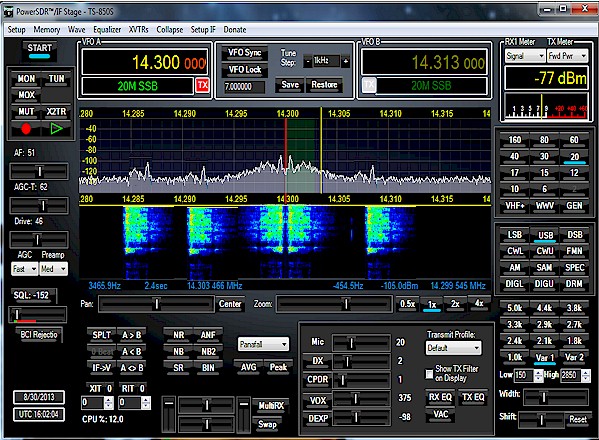Click the plus tune step button

(345, 61)
